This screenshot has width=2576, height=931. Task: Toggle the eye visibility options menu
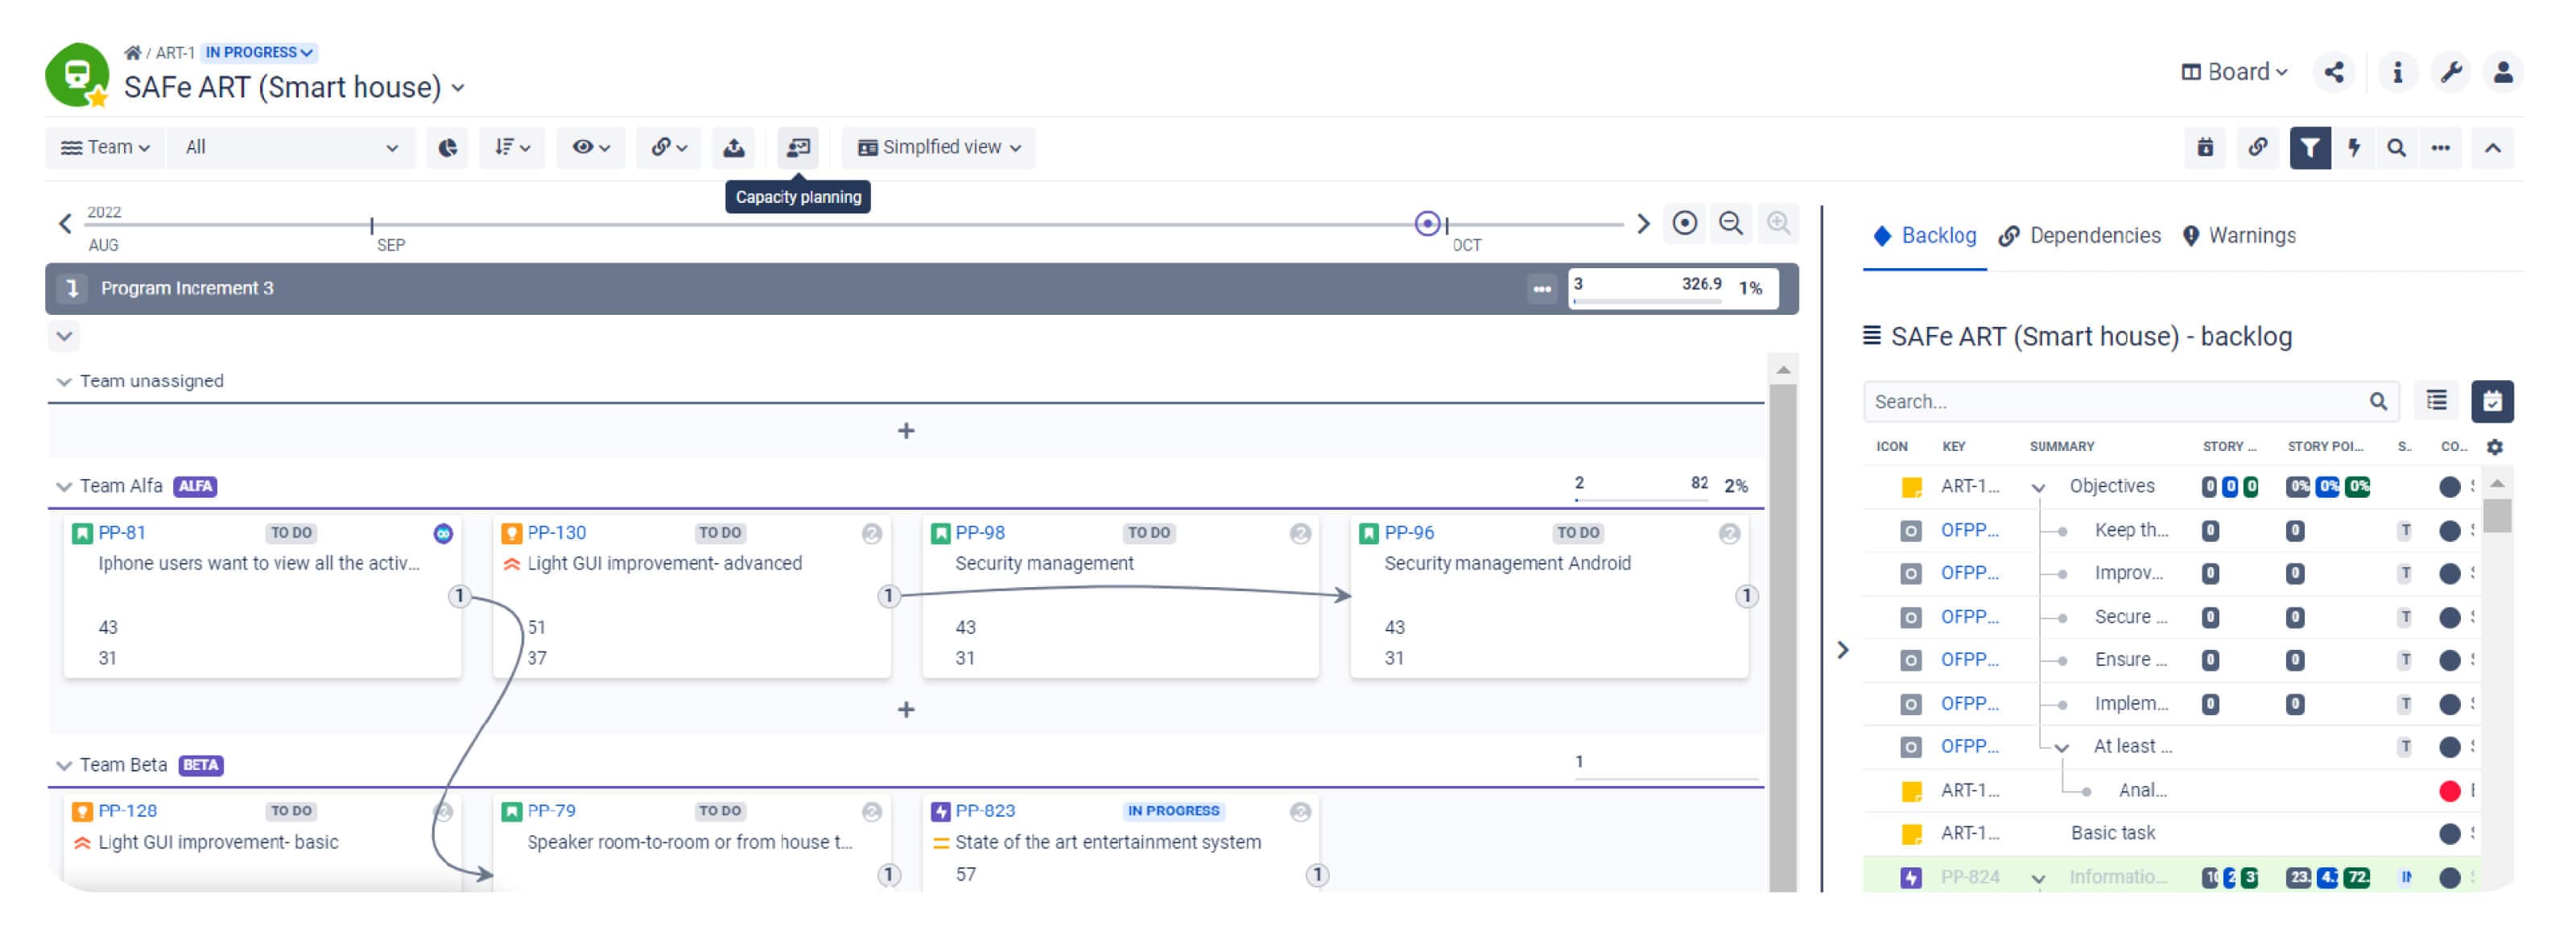(591, 148)
